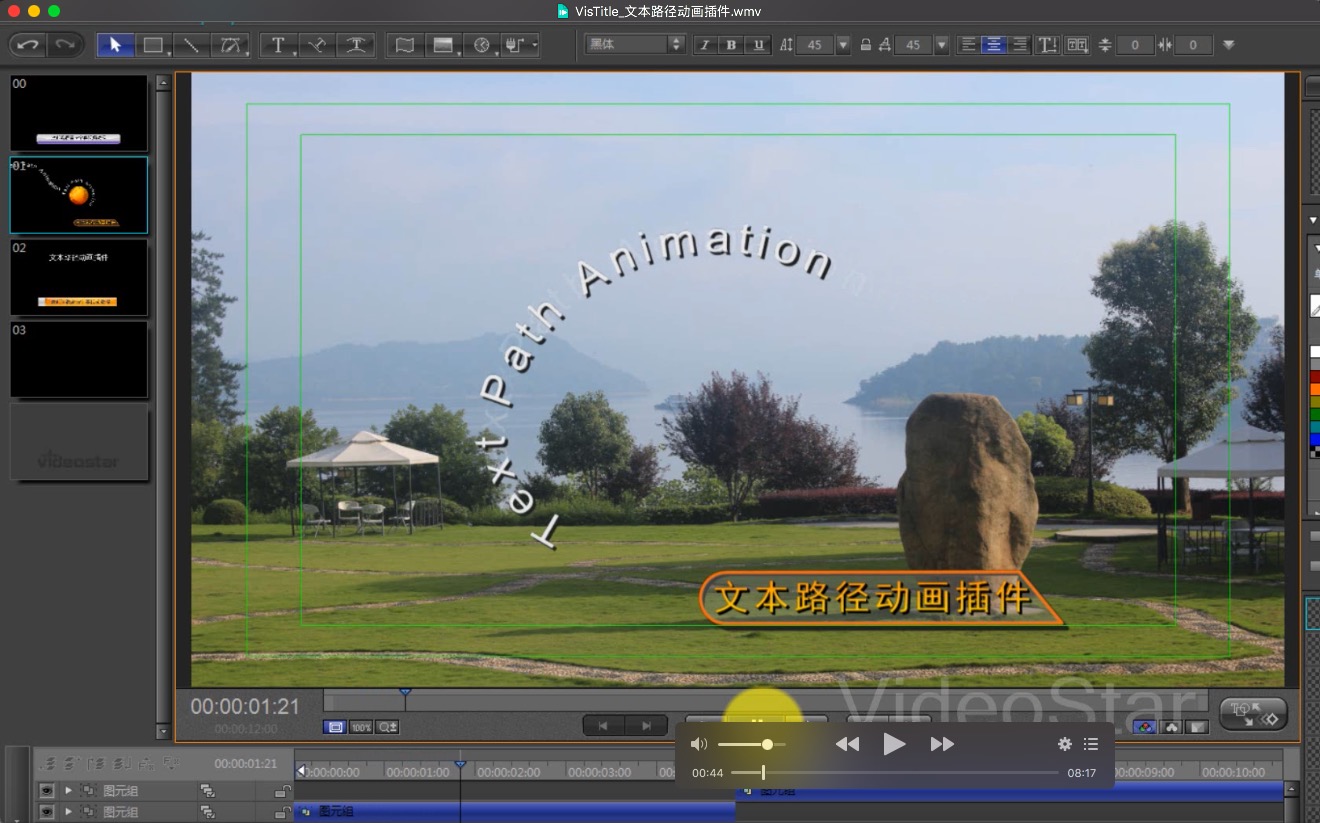
Task: Select the selected thumbnail 01 title
Action: point(79,195)
